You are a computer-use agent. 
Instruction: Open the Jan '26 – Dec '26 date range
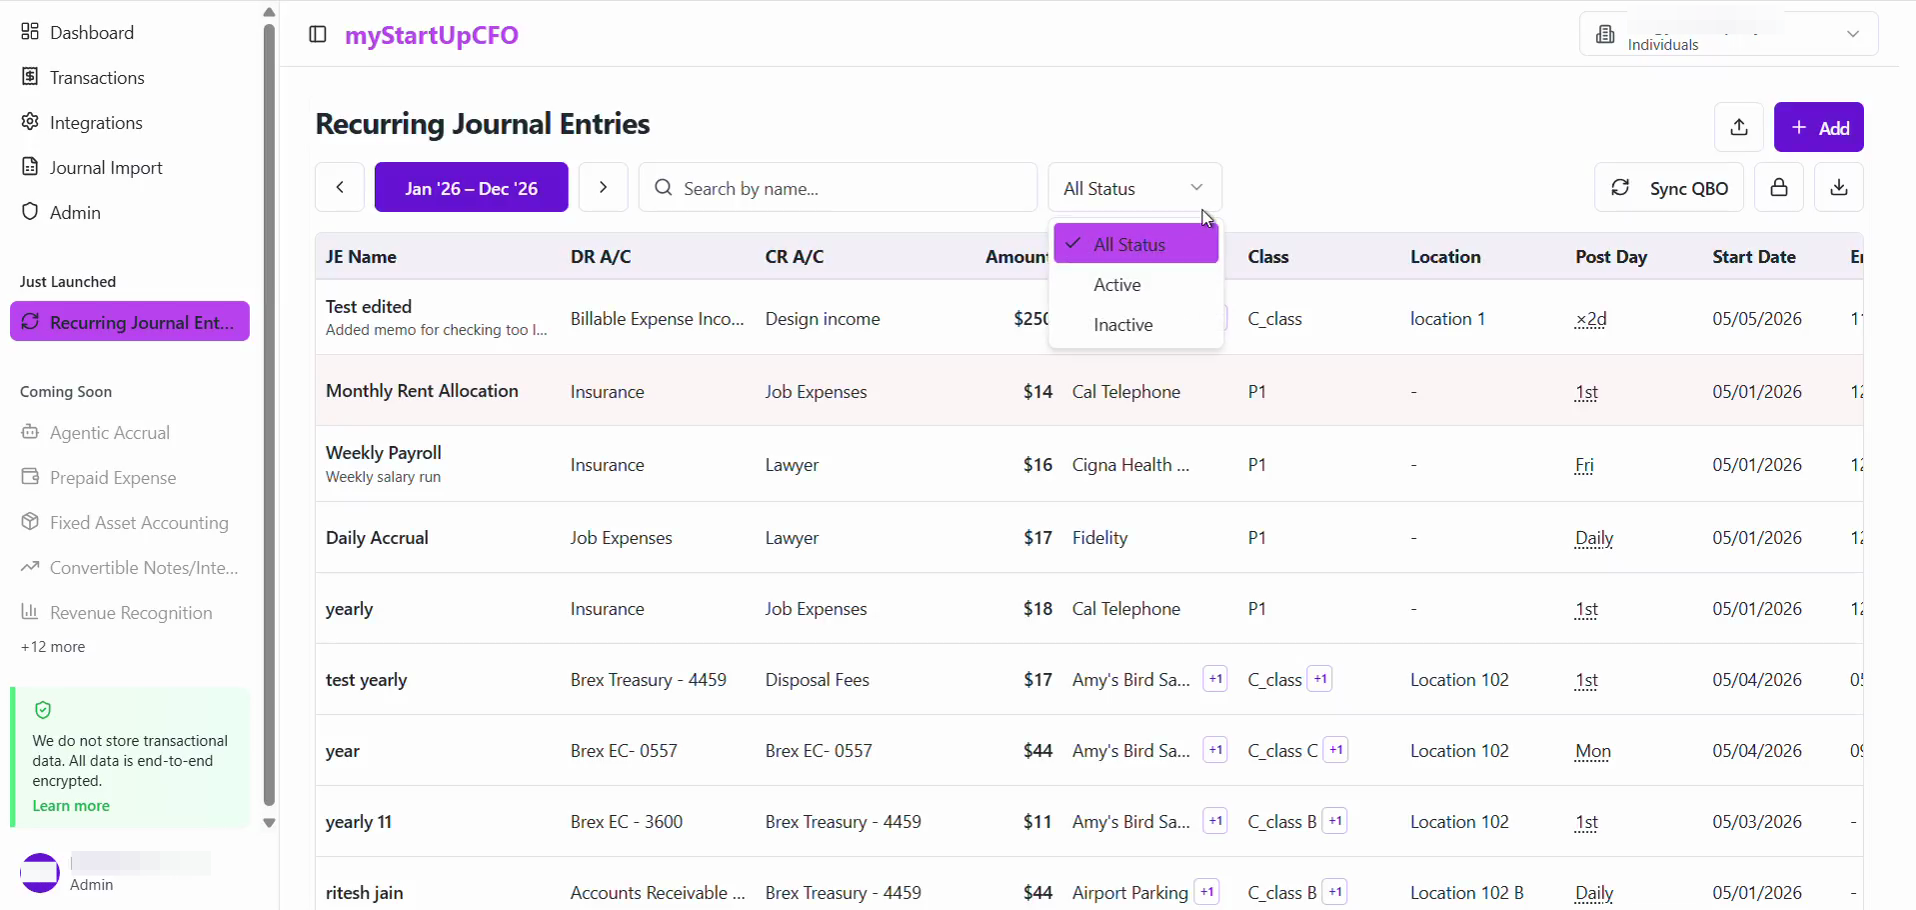pyautogui.click(x=471, y=187)
